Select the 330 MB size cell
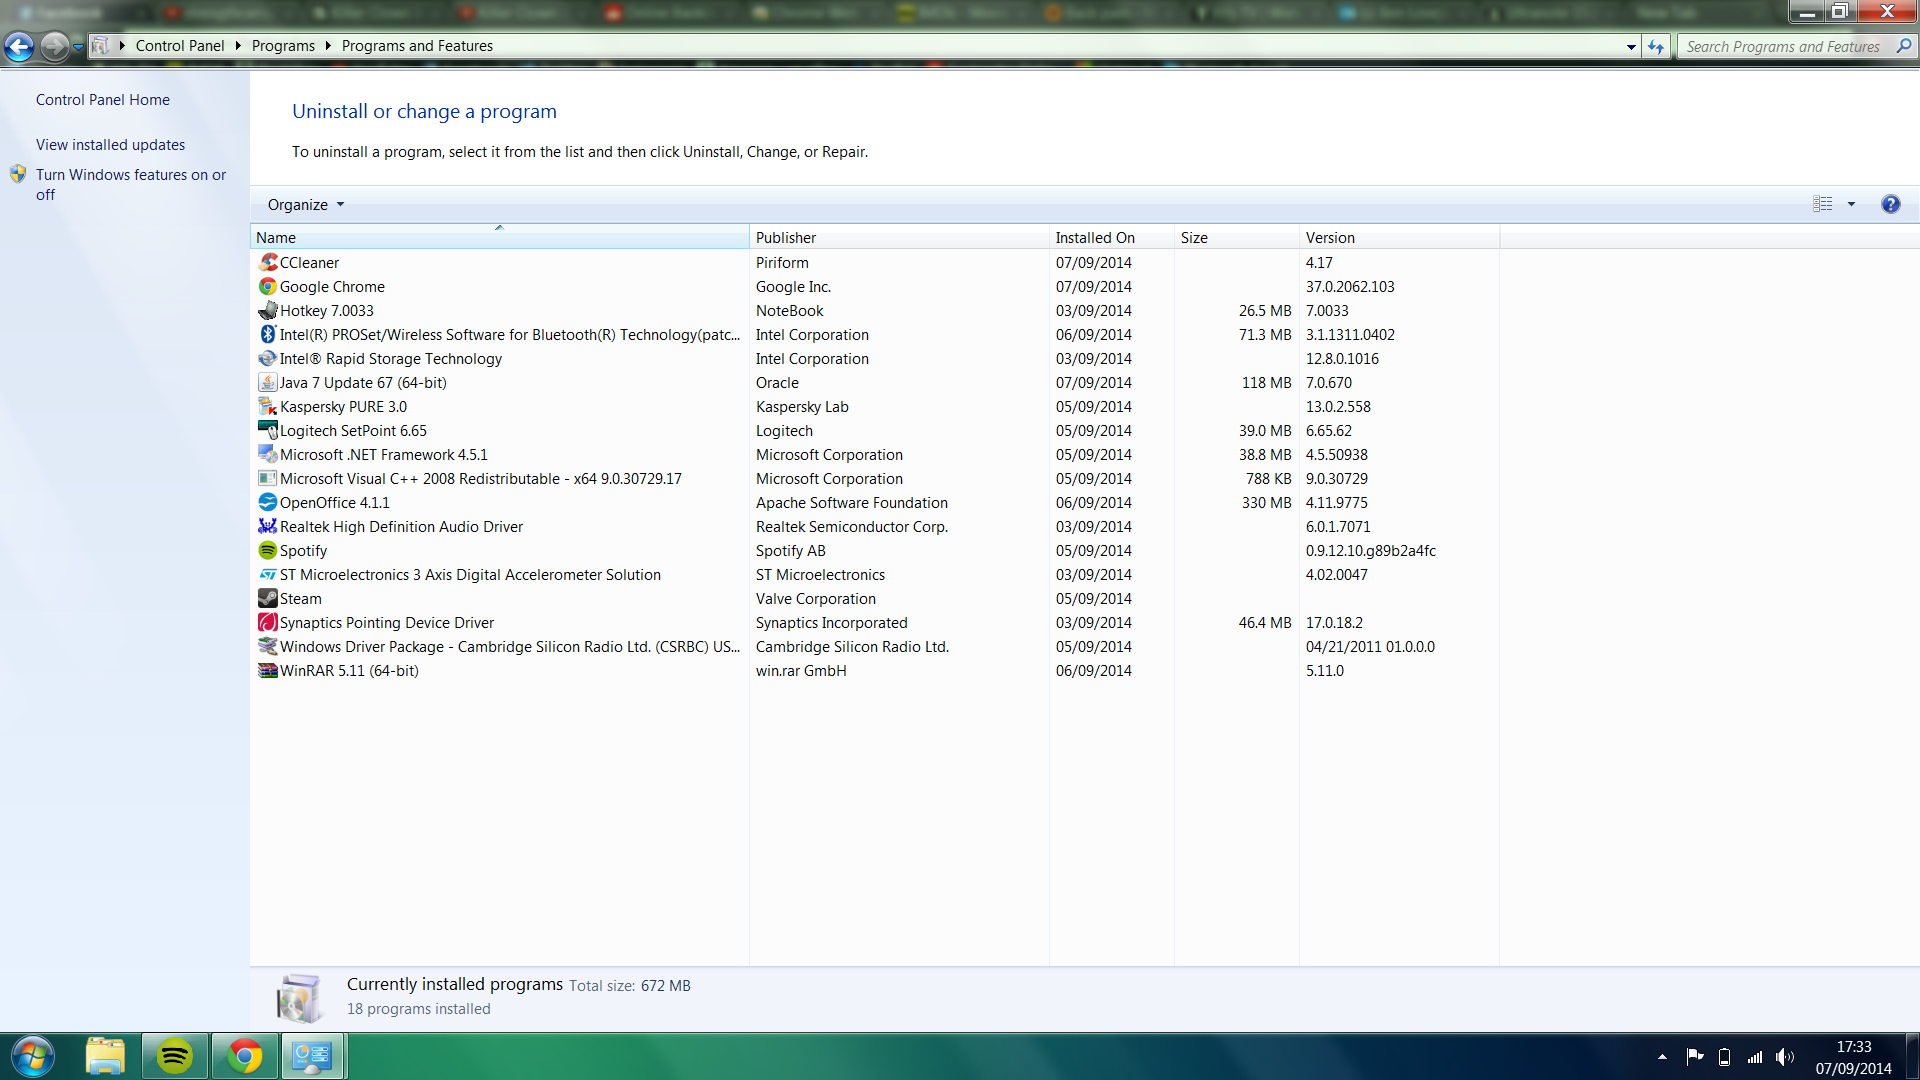The width and height of the screenshot is (1920, 1080). click(x=1266, y=502)
